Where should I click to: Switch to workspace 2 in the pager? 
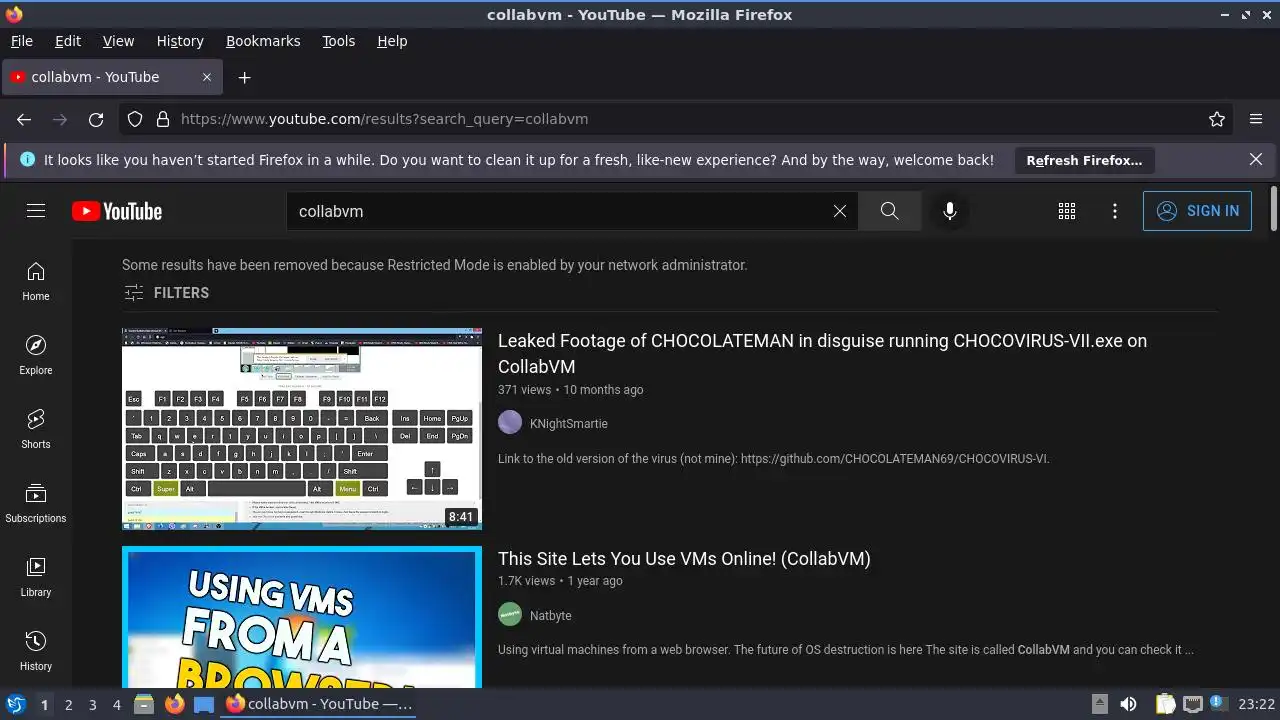tap(68, 705)
